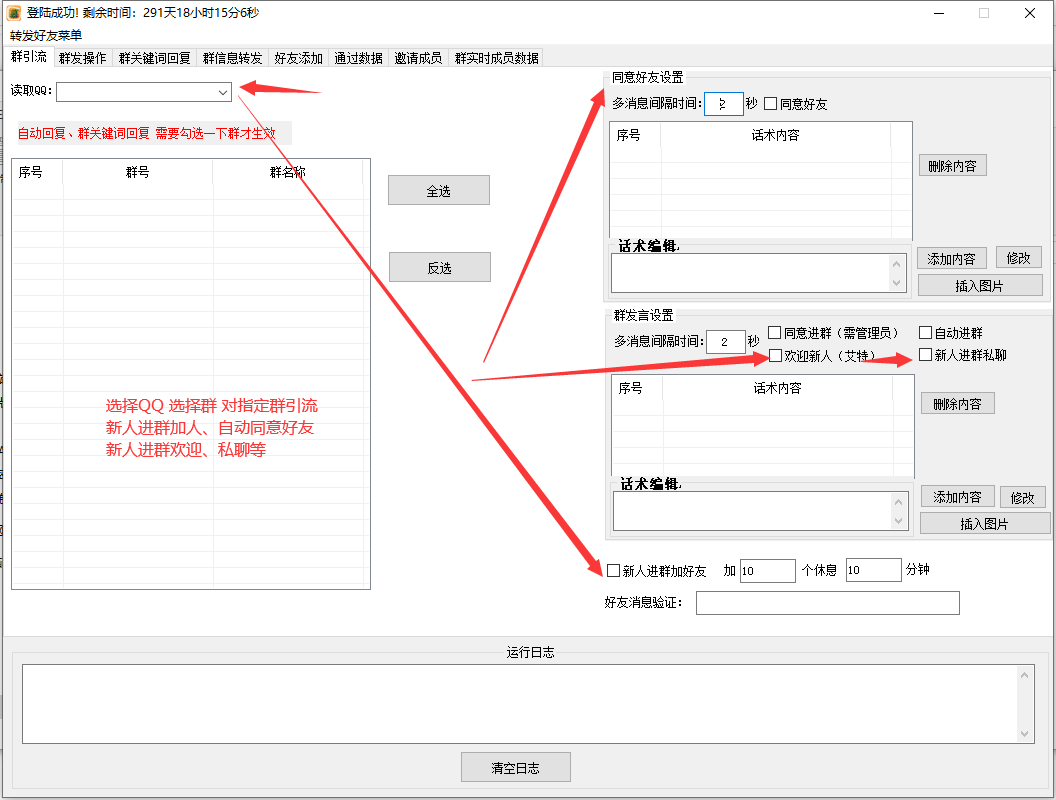Open the 邀请成员 tab
This screenshot has width=1056, height=800.
[x=418, y=58]
